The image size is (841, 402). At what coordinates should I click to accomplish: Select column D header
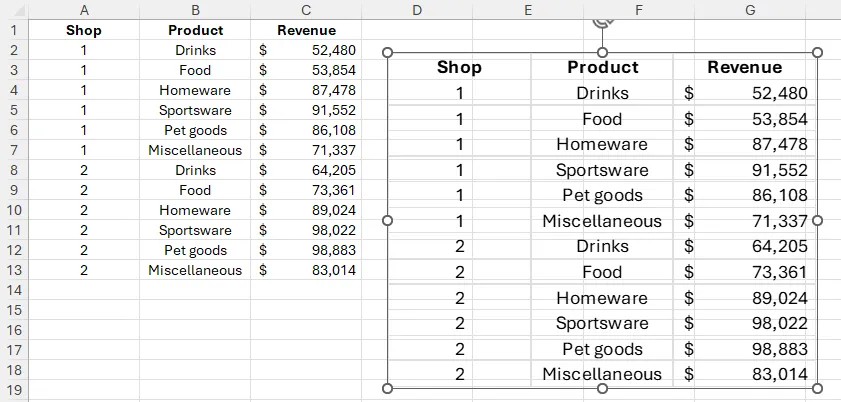click(x=417, y=10)
